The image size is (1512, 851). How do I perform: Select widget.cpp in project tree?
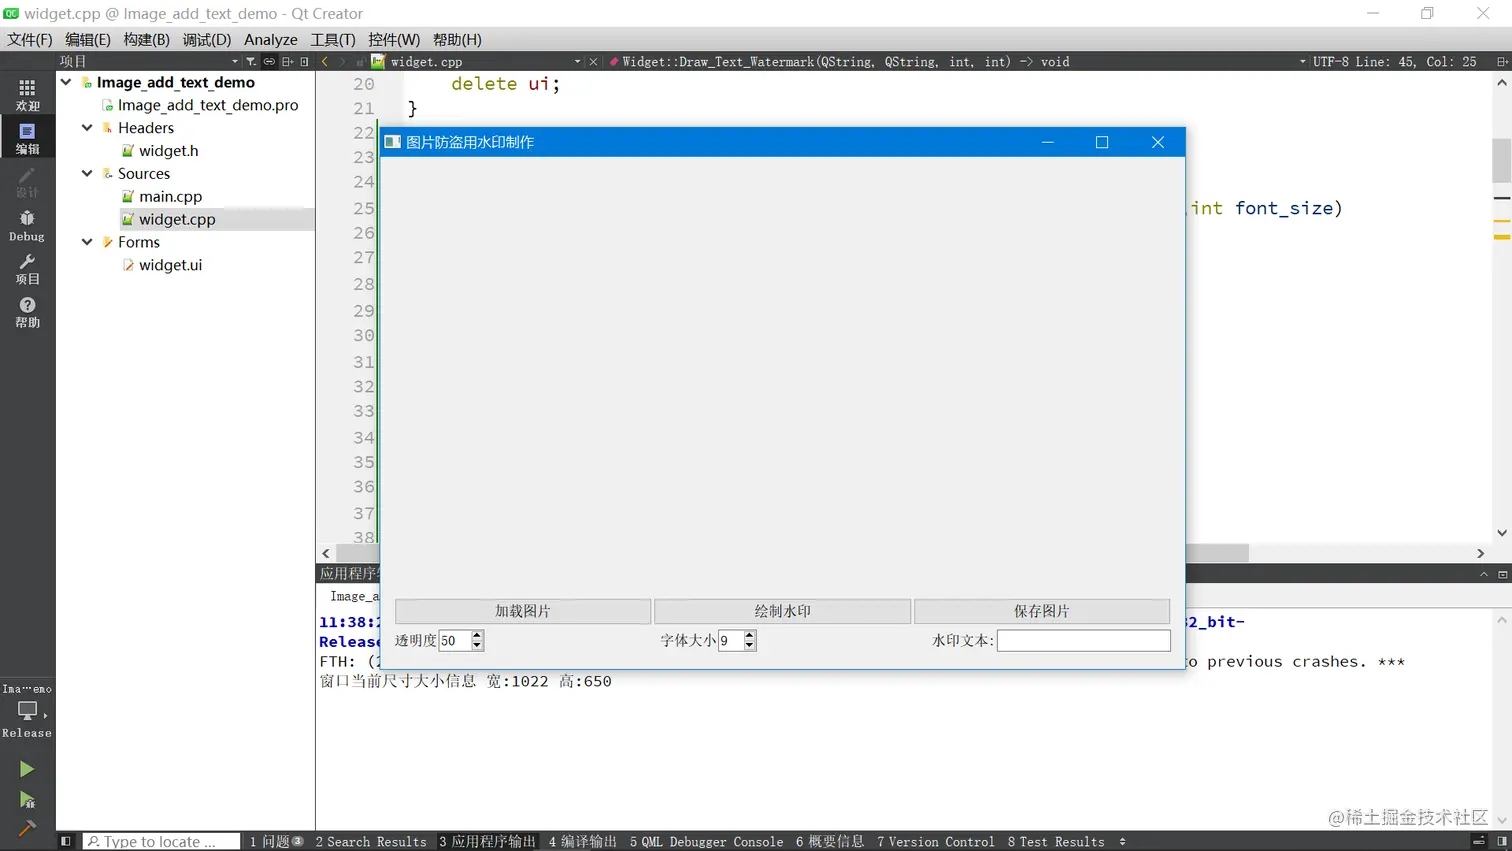(177, 219)
